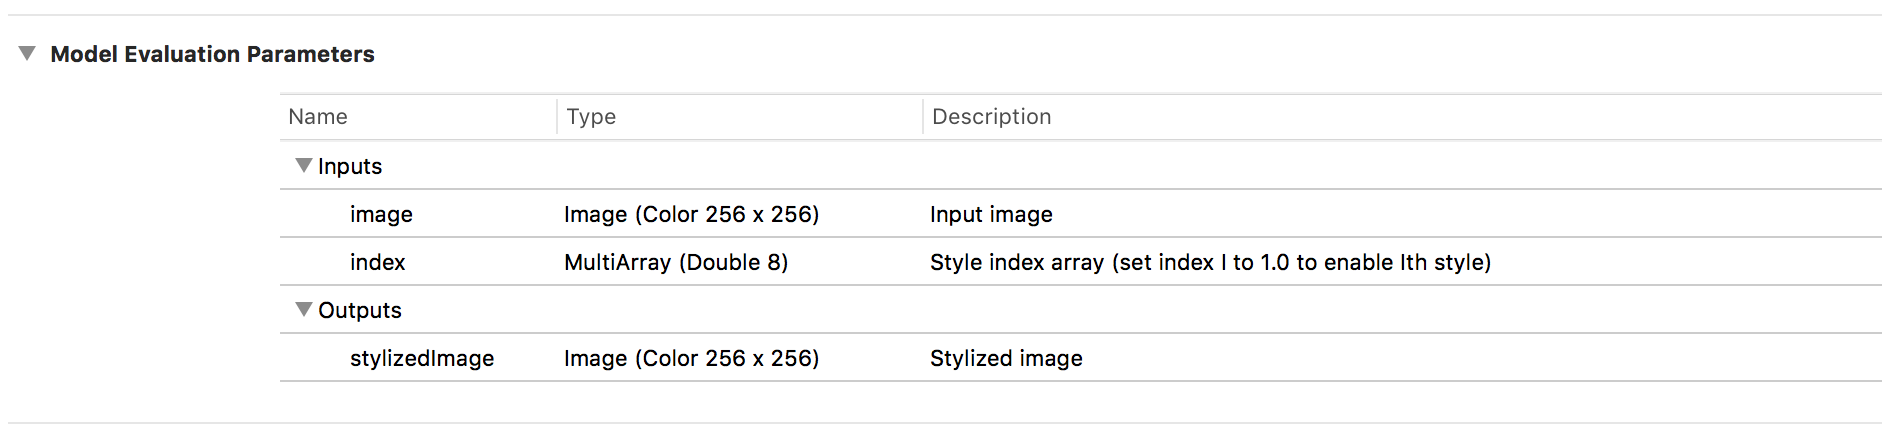Click the image input type Image (Color 256 x 256)
Screen dimensions: 1882x432
[691, 214]
